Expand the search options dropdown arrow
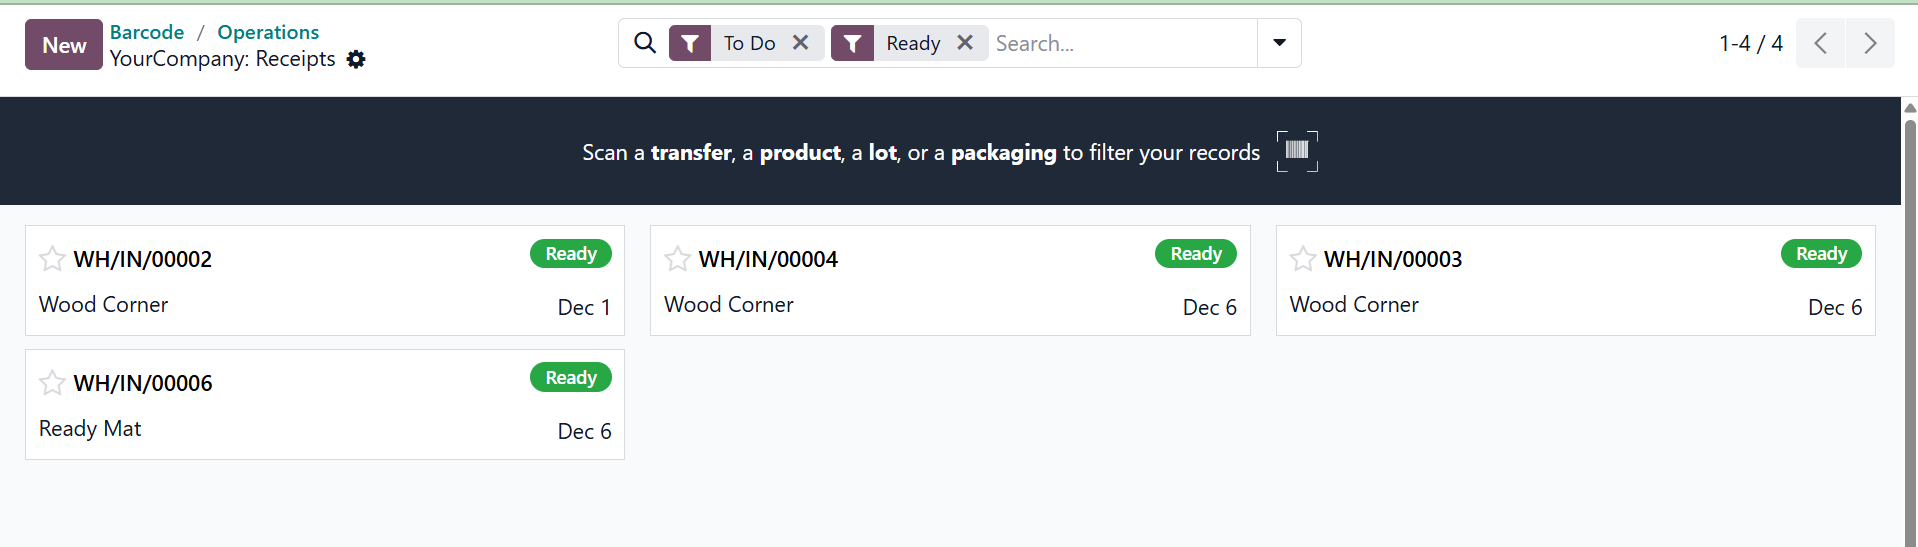This screenshot has width=1918, height=547. point(1279,43)
